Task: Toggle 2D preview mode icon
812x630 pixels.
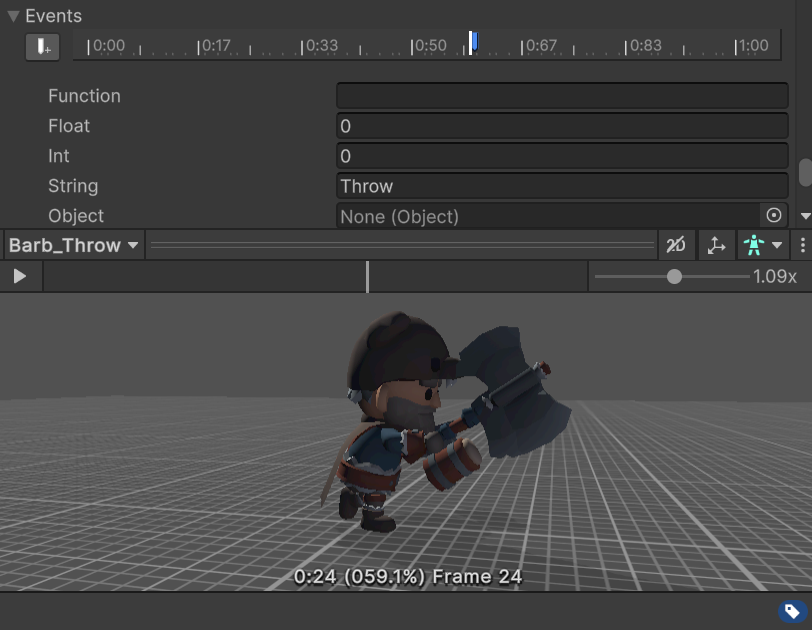Action: (676, 245)
